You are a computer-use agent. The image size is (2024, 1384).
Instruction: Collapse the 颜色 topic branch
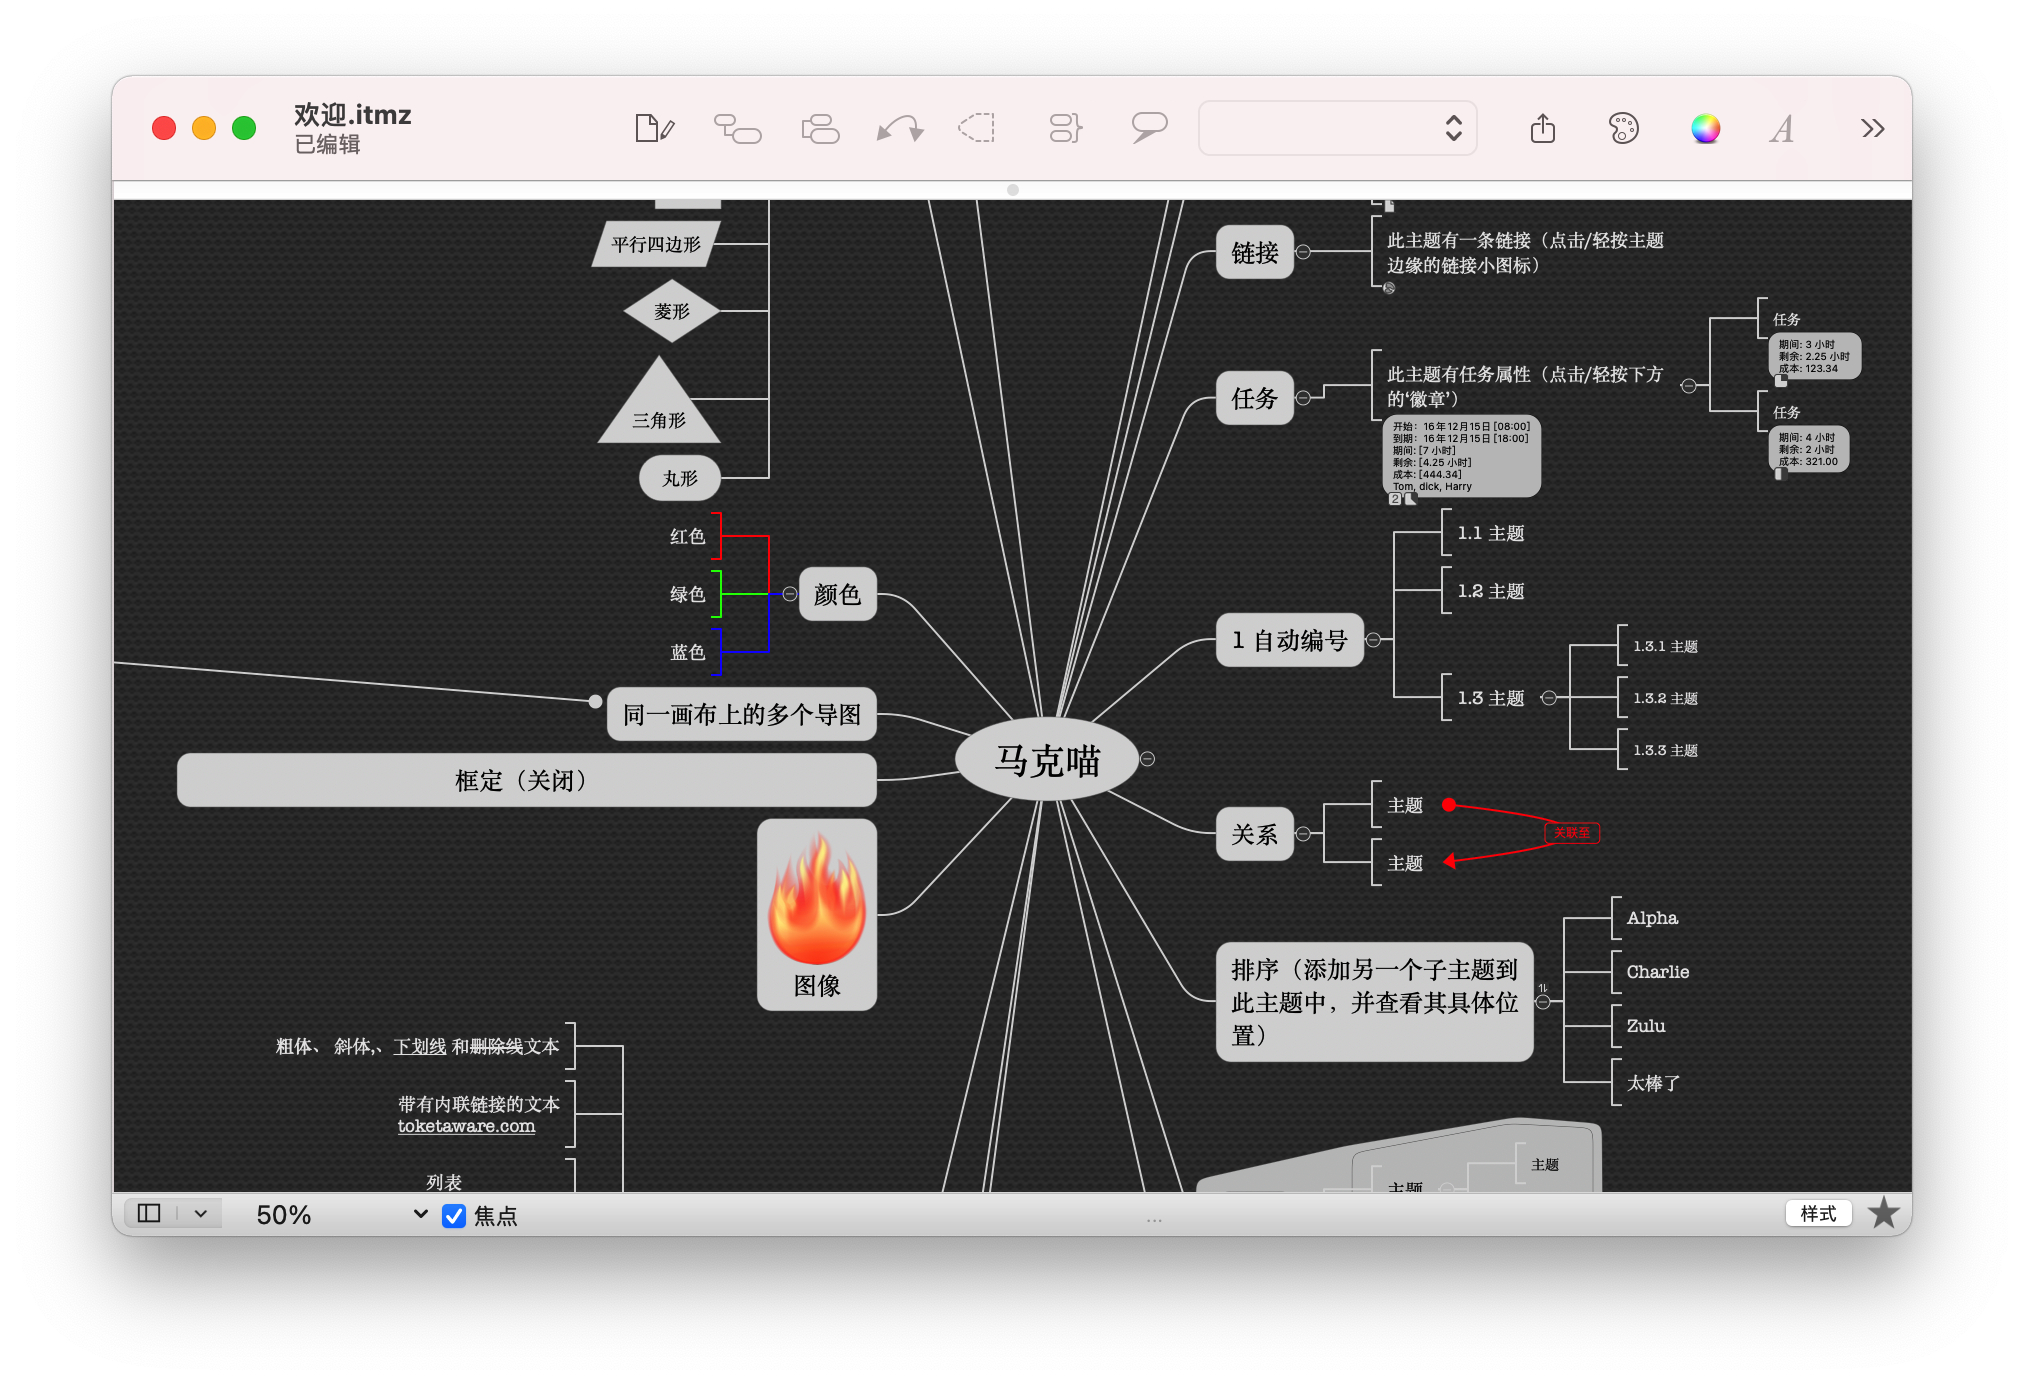coord(790,594)
